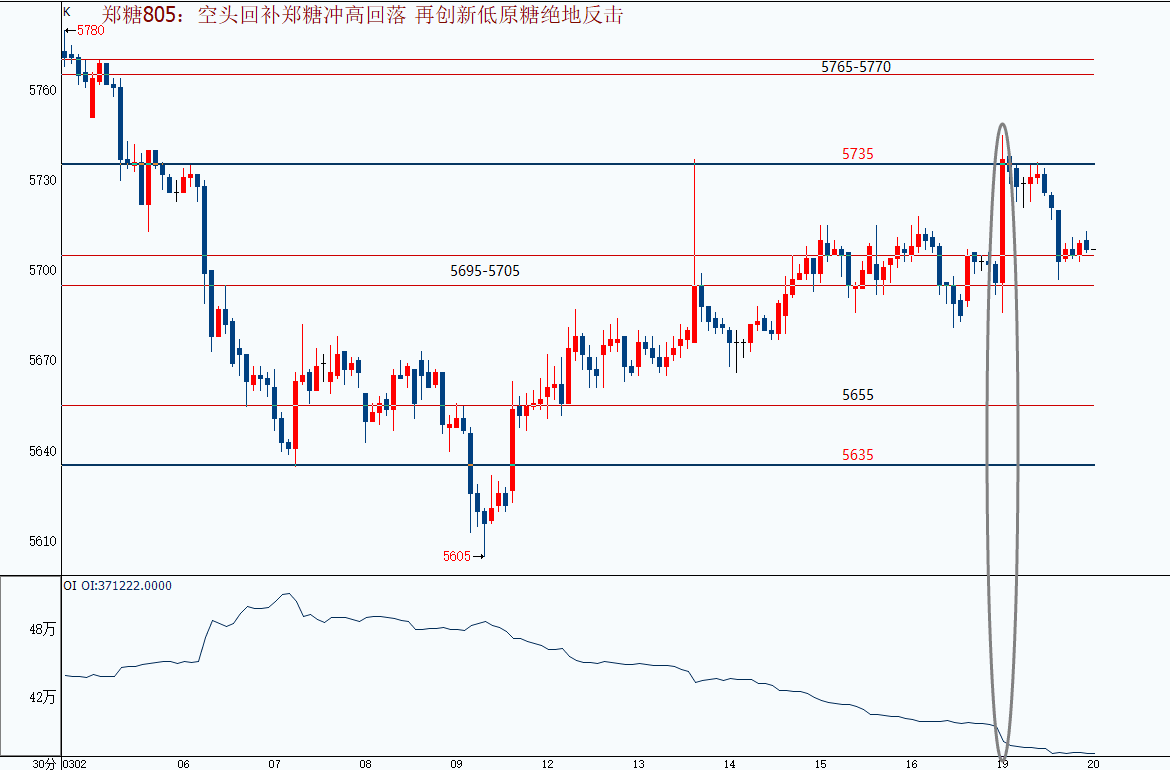The height and width of the screenshot is (770, 1170).
Task: Select date 19 on the time axis
Action: tap(1003, 763)
